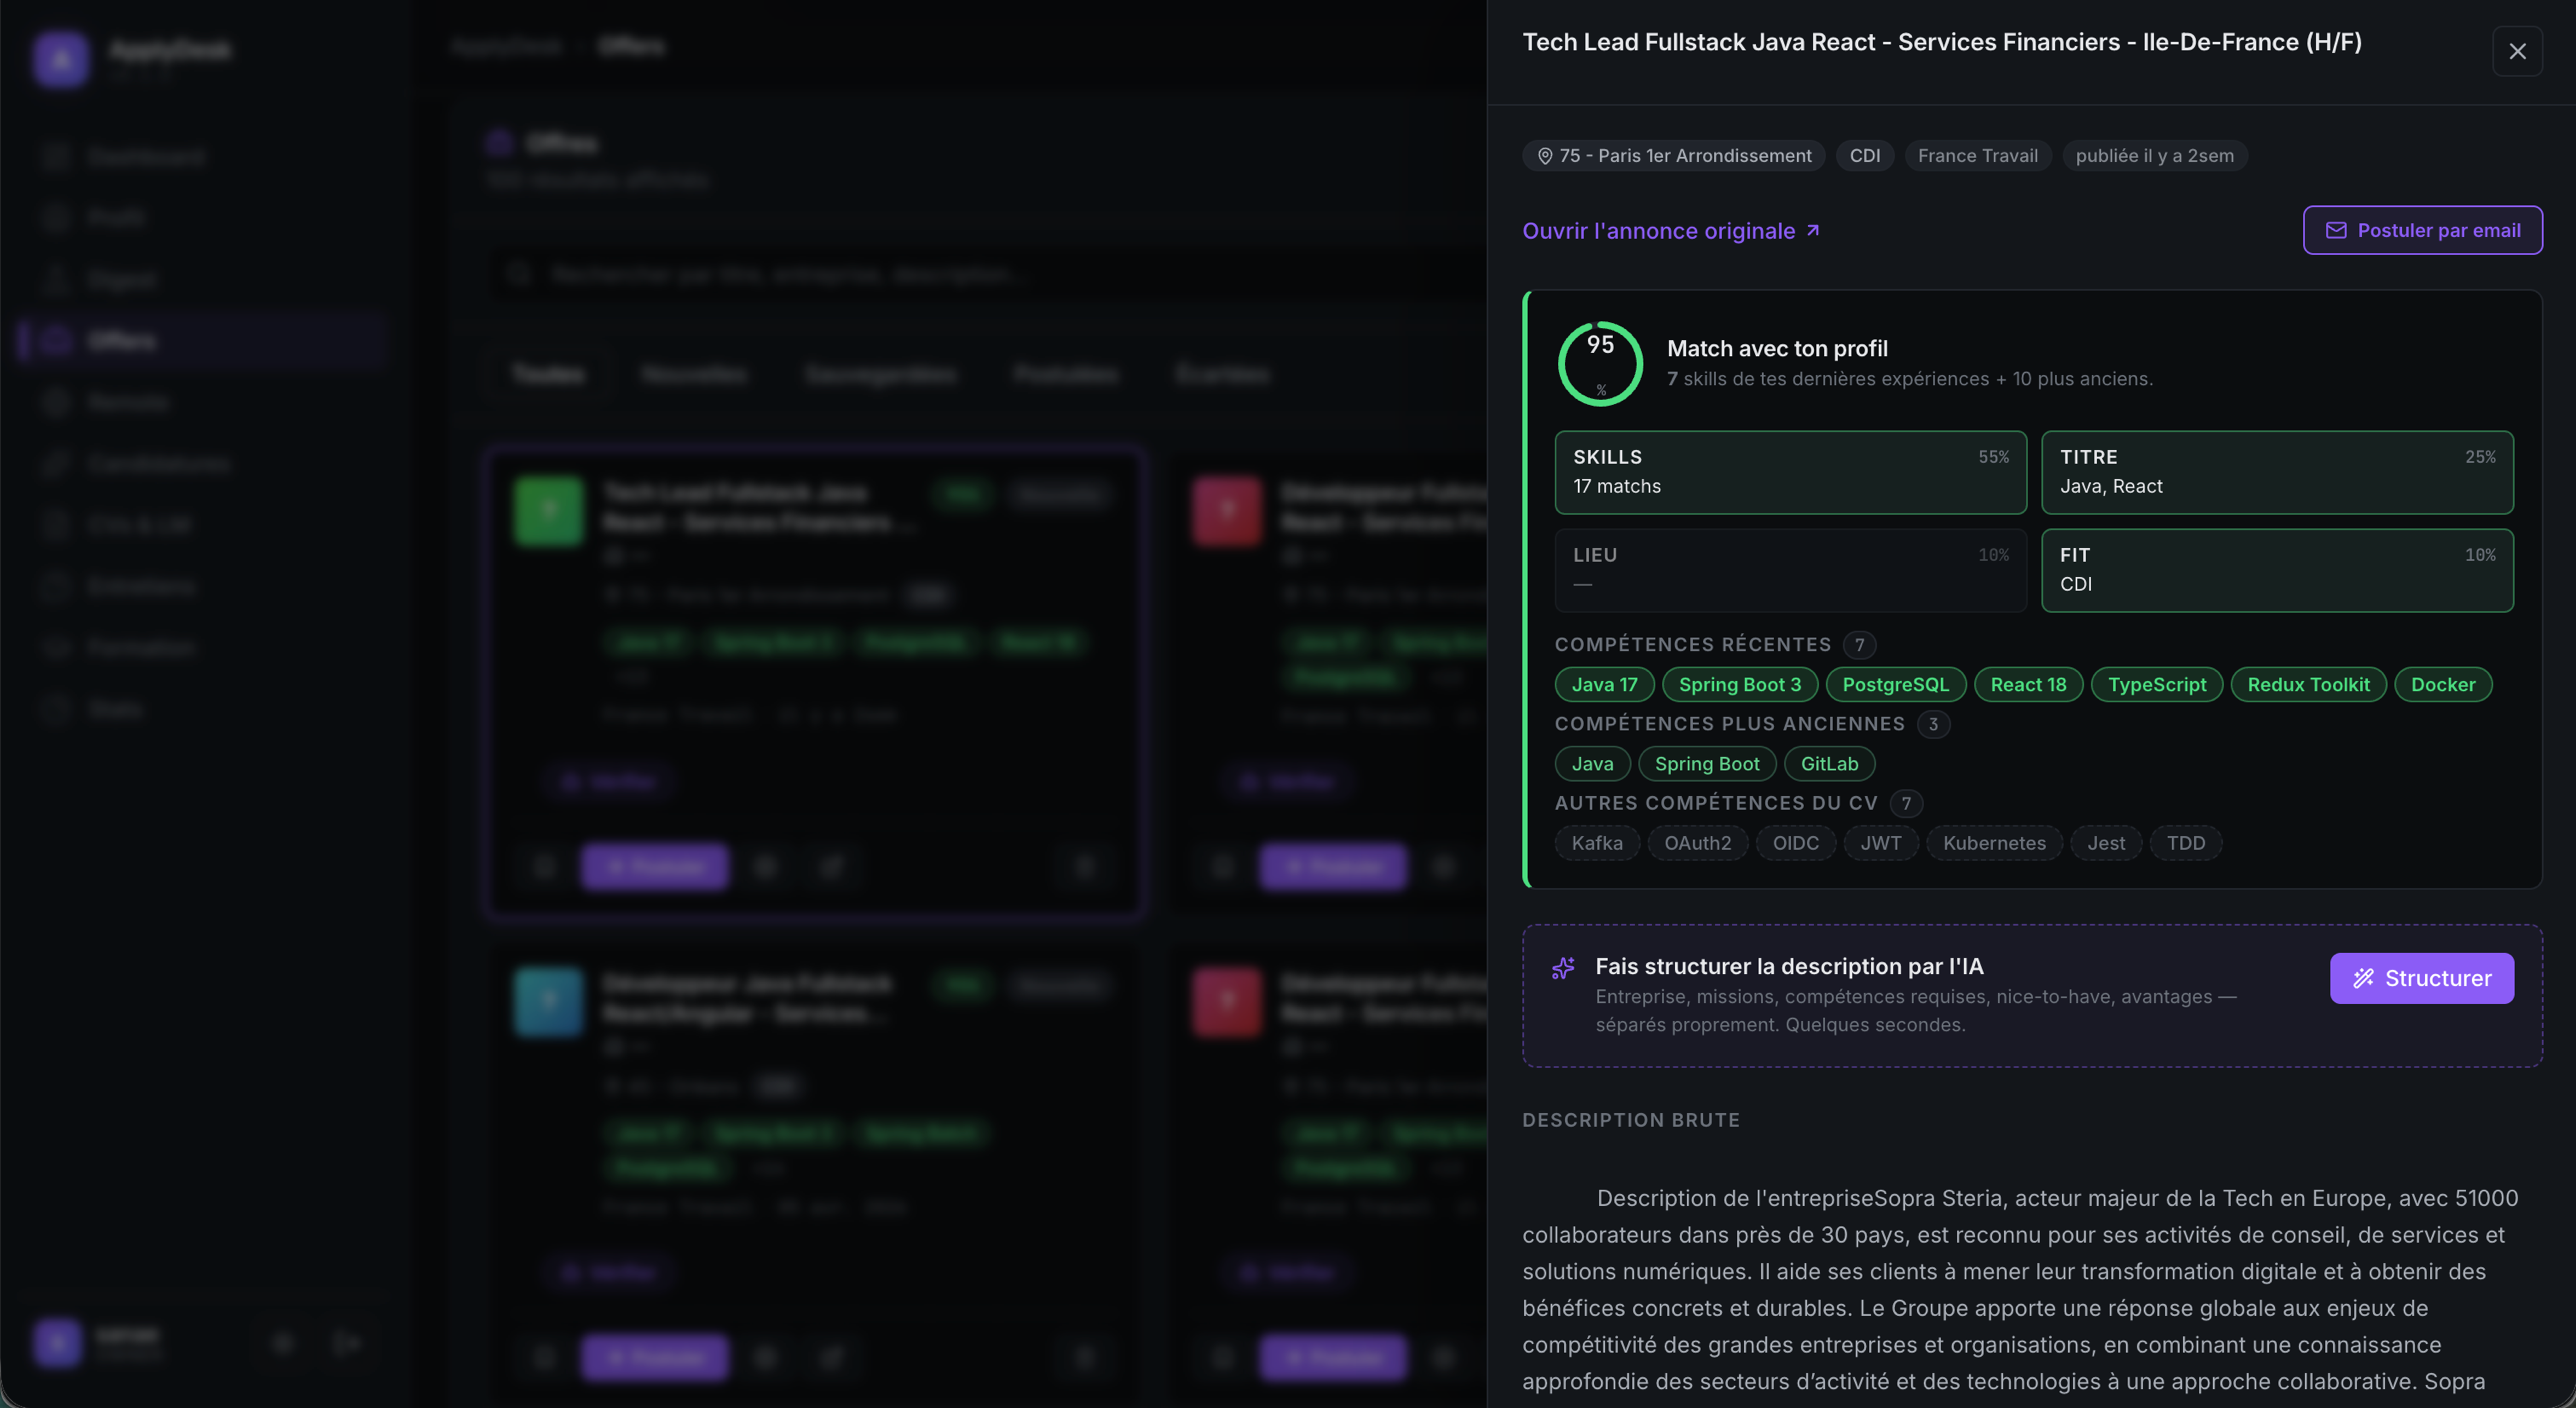Image resolution: width=2576 pixels, height=1408 pixels.
Task: Click the 'DESCRIPTION BRUTE' section heading
Action: click(1630, 1120)
